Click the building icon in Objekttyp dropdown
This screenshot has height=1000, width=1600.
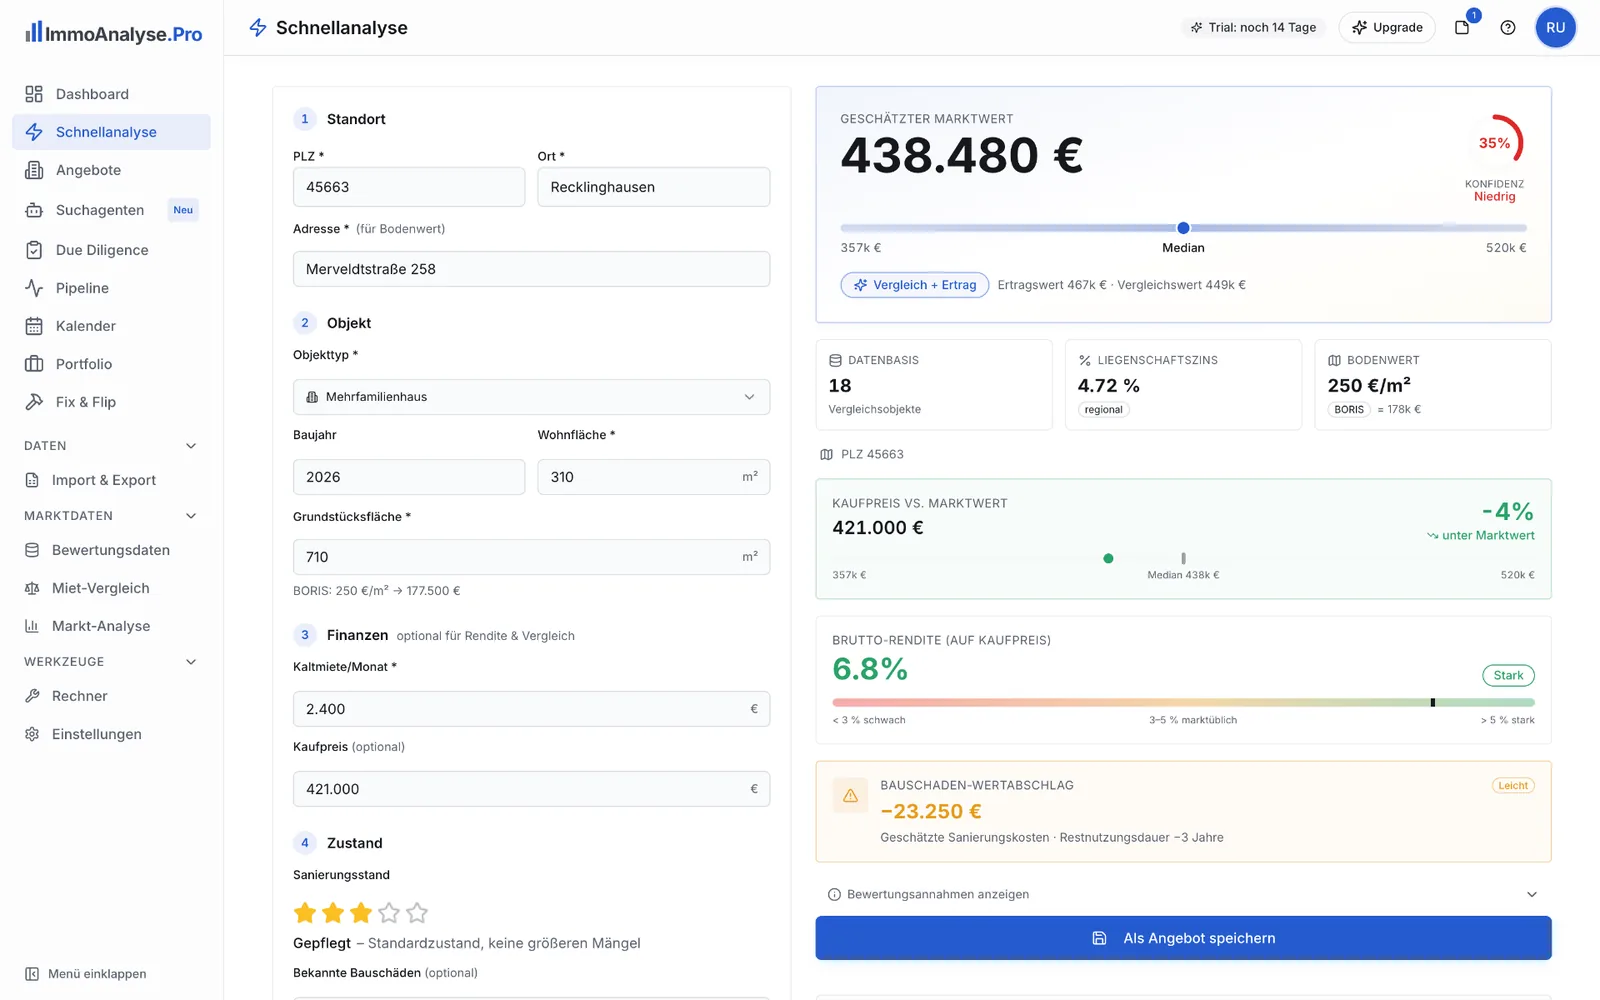click(312, 397)
